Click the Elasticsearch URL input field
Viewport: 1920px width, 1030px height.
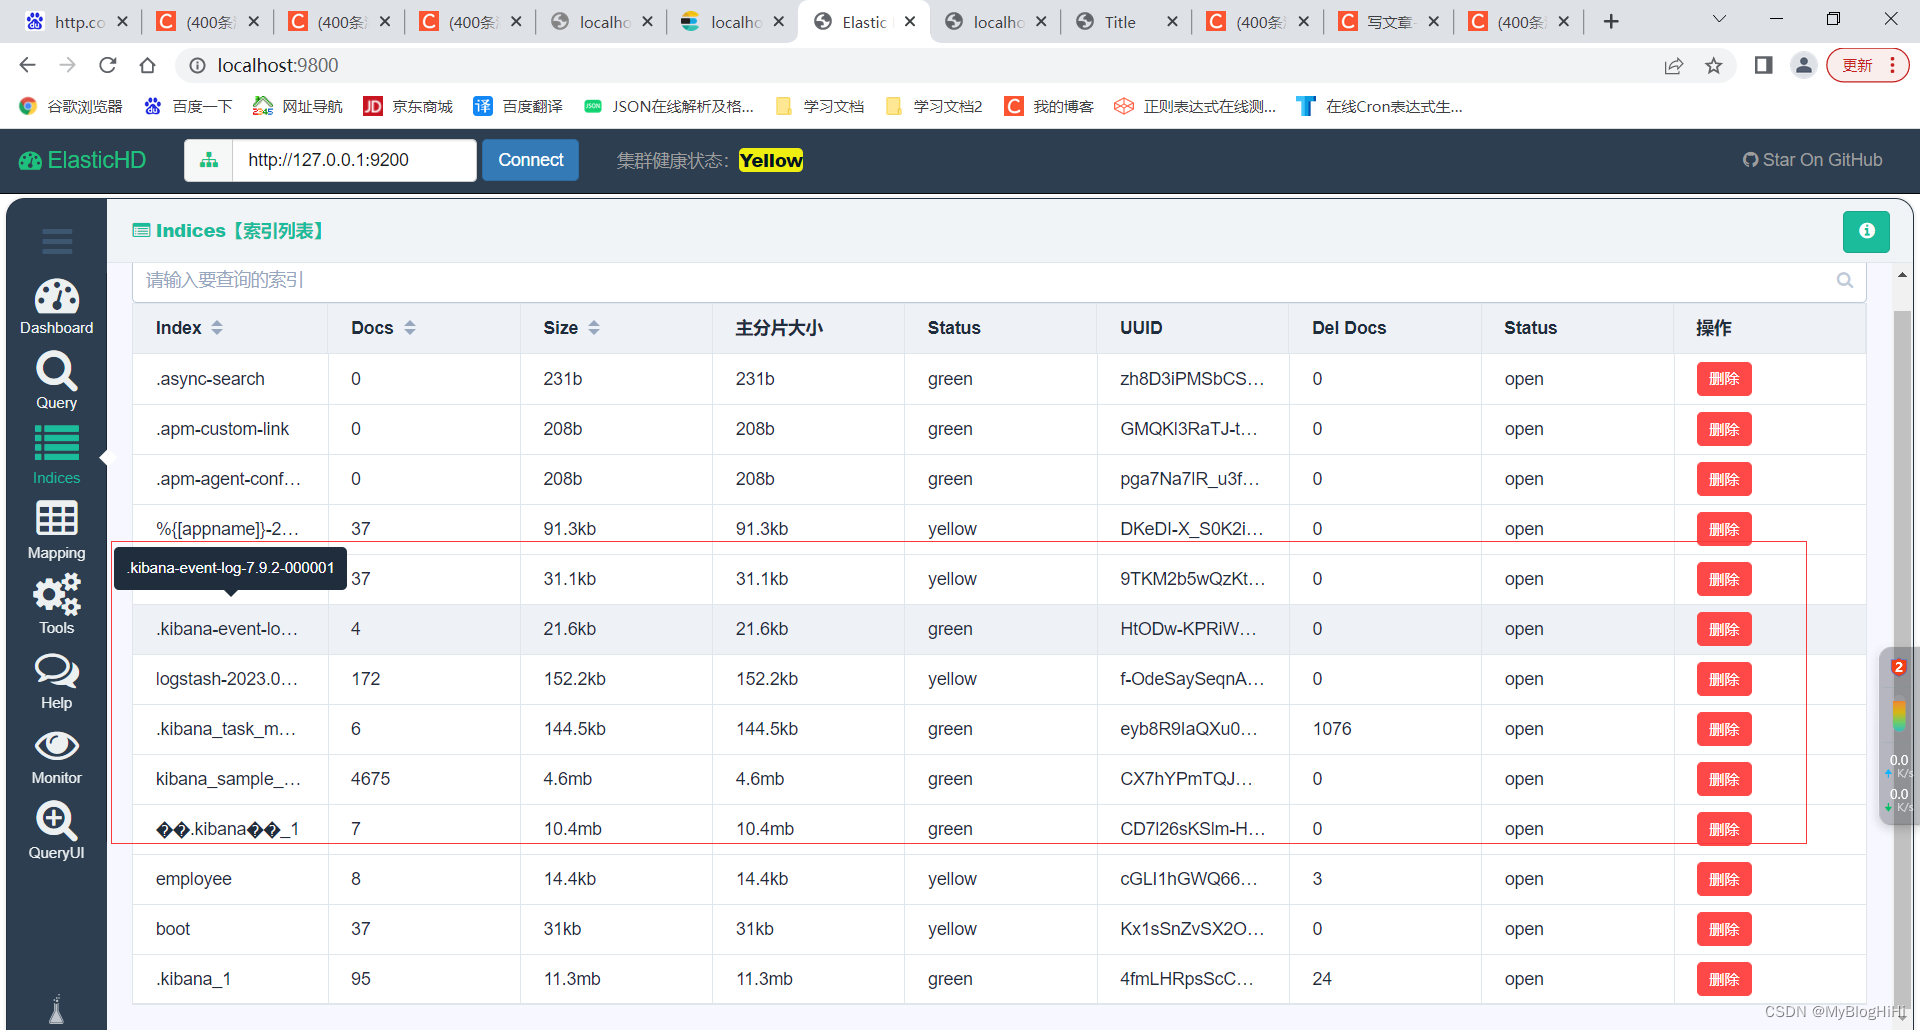click(x=354, y=160)
